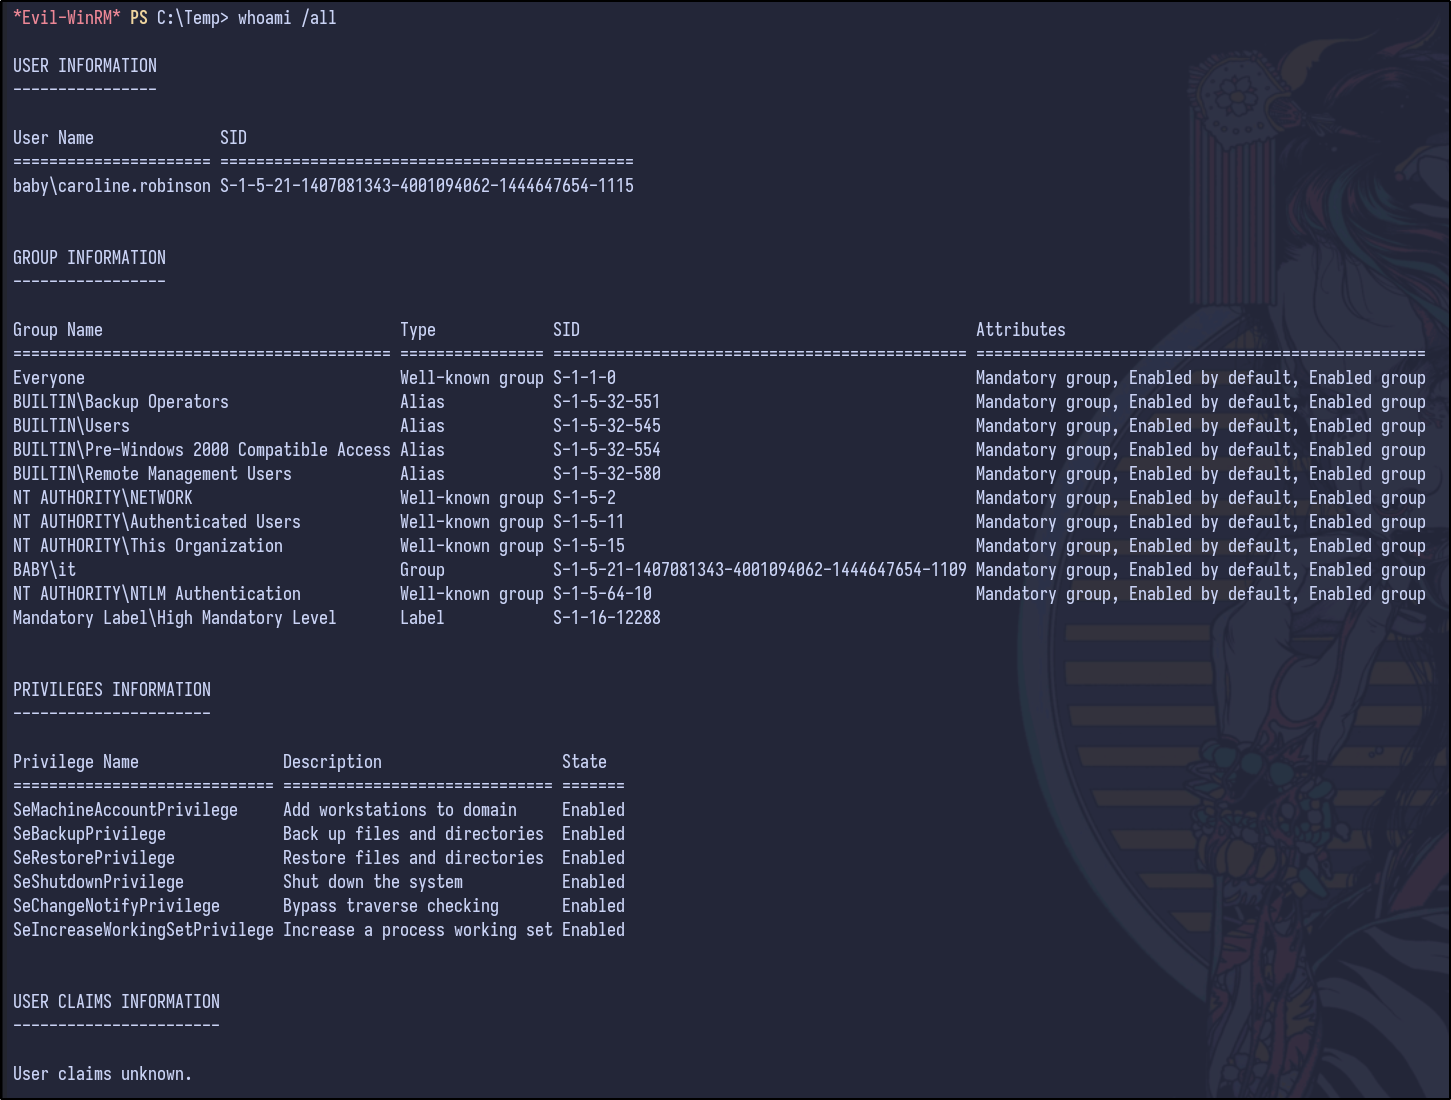Click the 'whoami /all' command
1451x1100 pixels.
[287, 18]
